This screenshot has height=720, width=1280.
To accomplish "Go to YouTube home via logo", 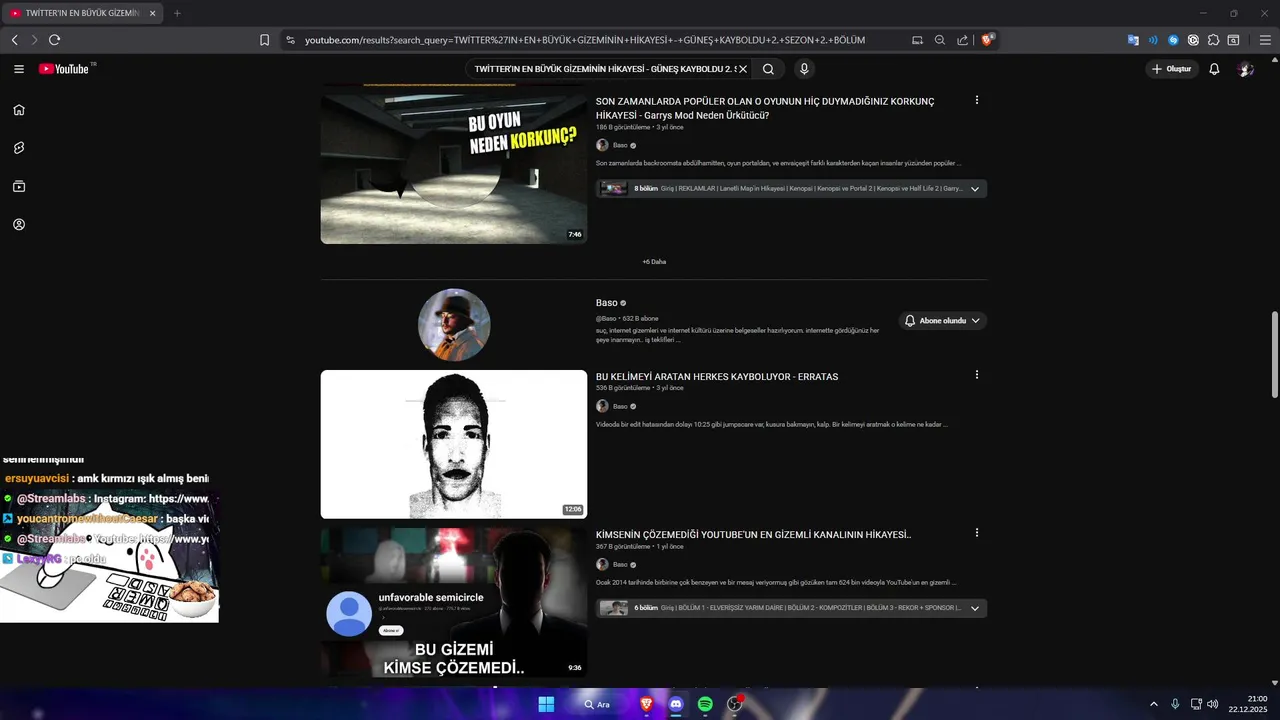I will 66,69.
